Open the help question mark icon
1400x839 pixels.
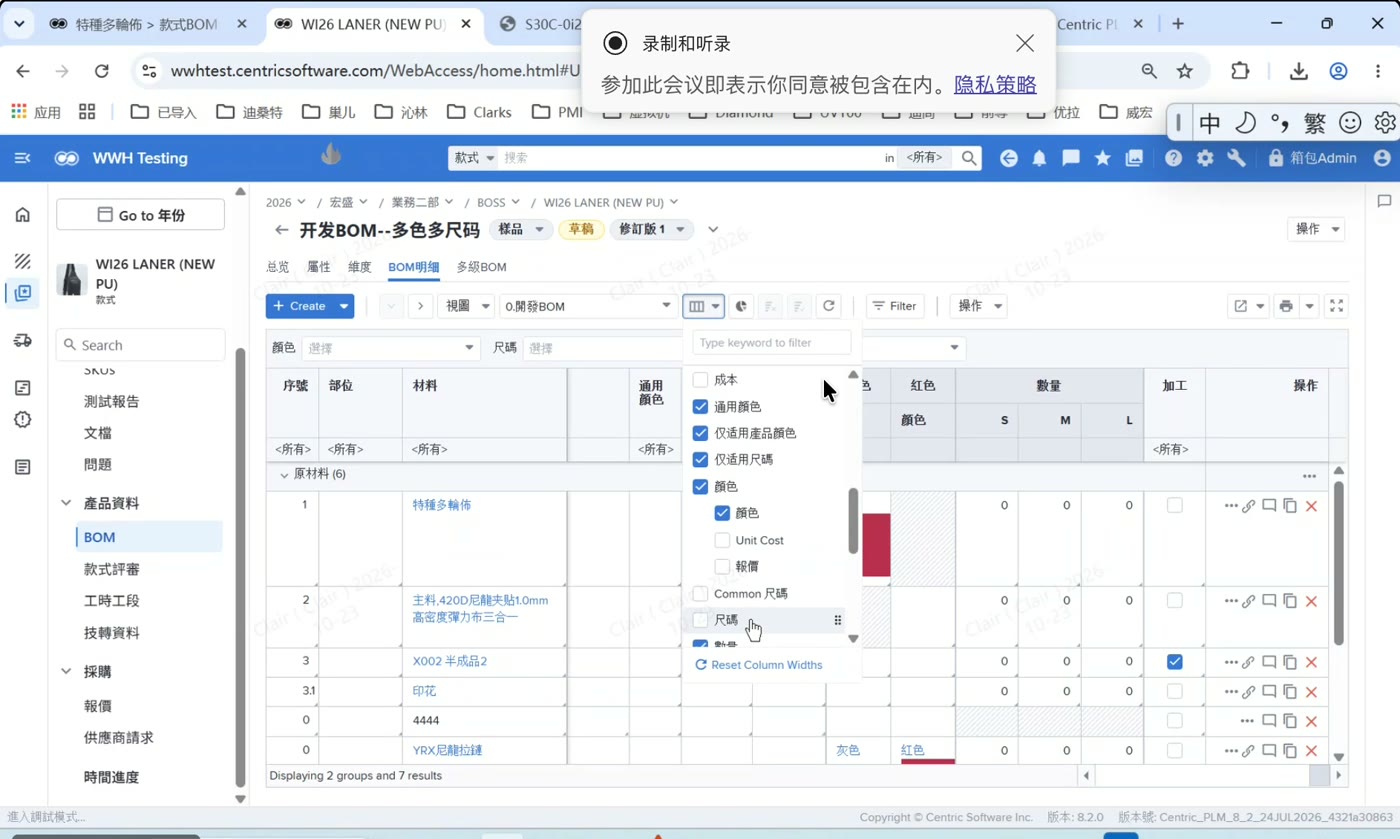(1174, 158)
